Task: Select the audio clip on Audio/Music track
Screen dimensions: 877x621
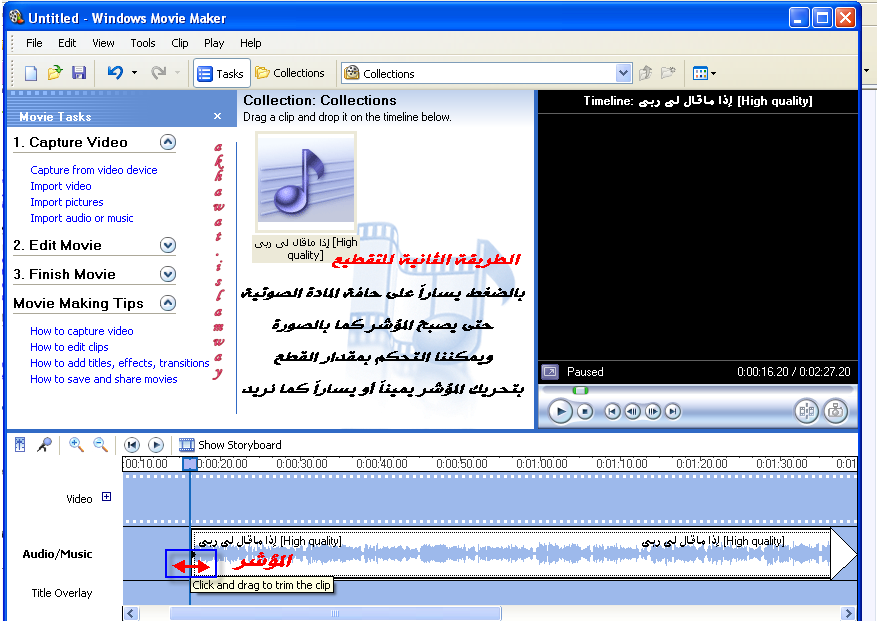Action: (x=511, y=554)
